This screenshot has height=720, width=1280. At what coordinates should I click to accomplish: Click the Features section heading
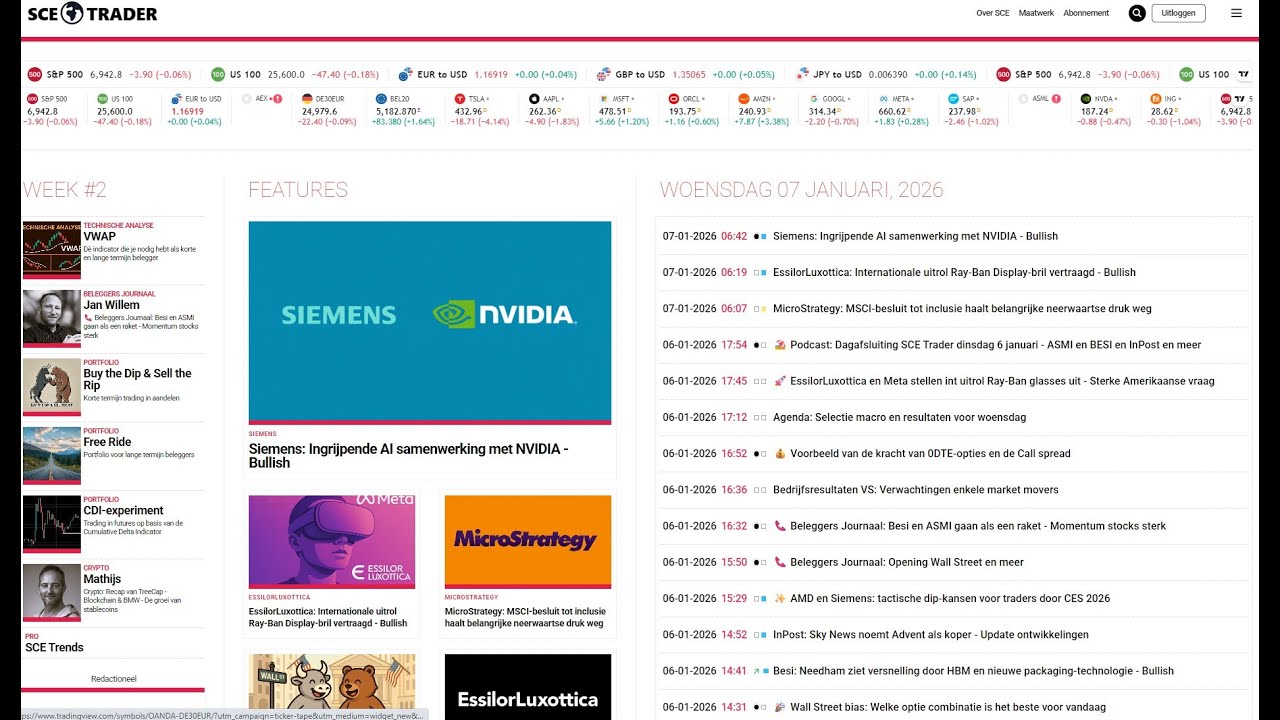point(298,190)
